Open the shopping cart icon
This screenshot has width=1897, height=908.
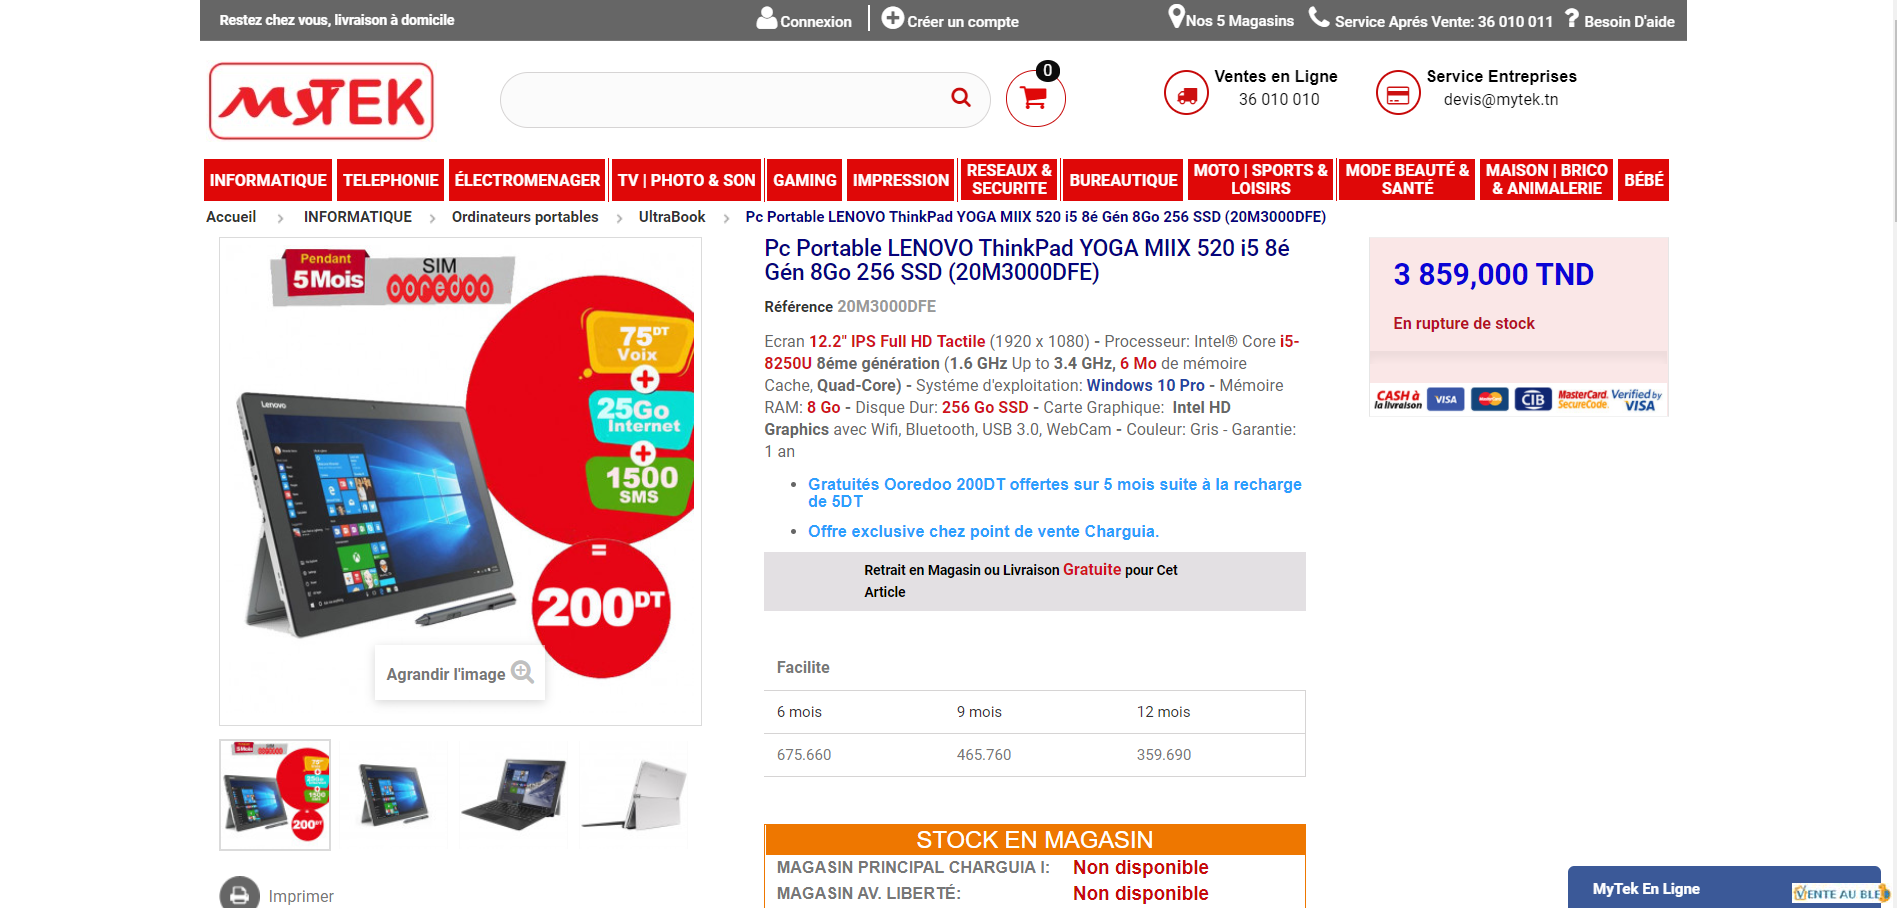[1035, 98]
